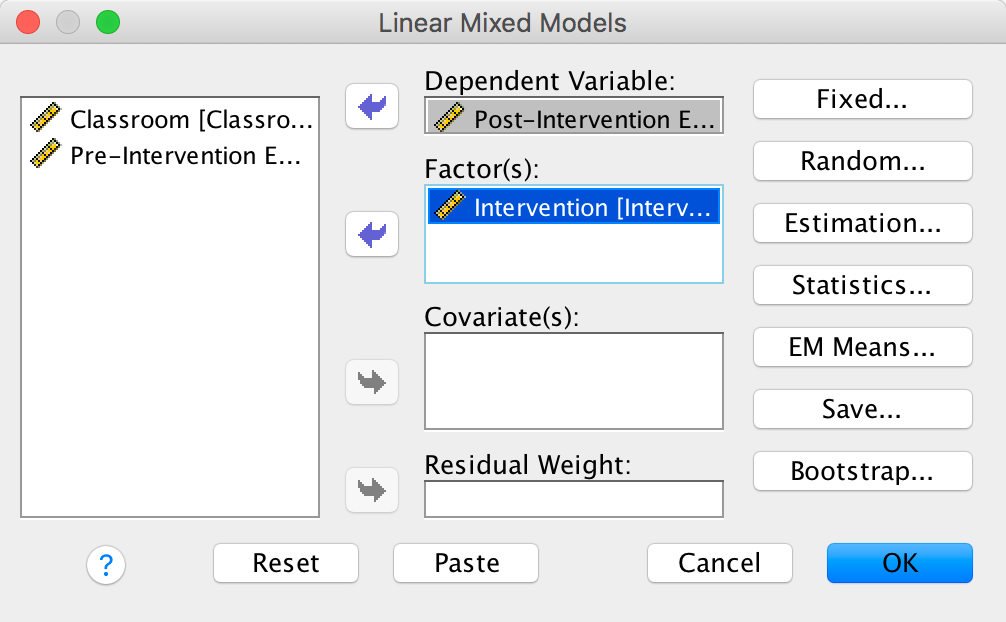This screenshot has width=1006, height=622.
Task: Select the Pre-Intervention variable in the list
Action: [x=185, y=156]
